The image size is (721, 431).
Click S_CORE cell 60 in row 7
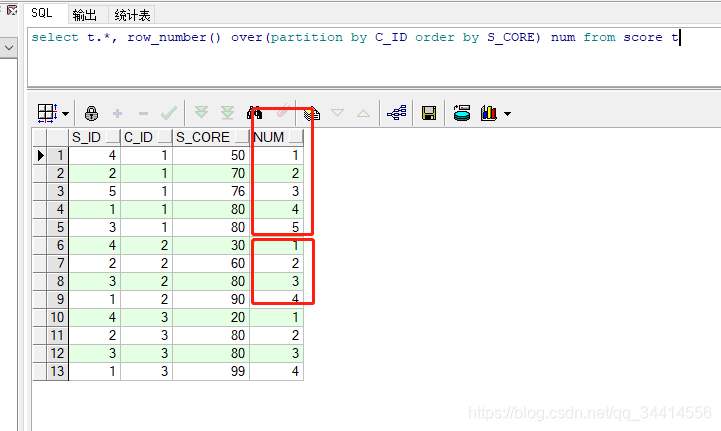point(211,263)
